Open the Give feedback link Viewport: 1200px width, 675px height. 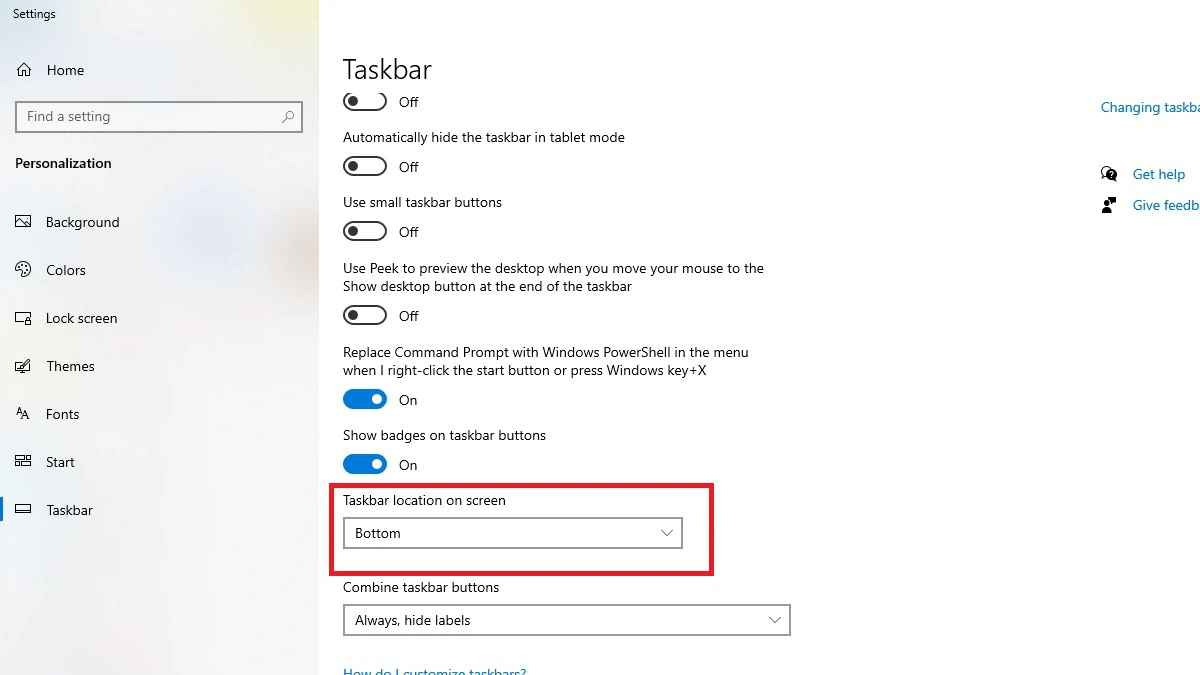[x=1166, y=205]
